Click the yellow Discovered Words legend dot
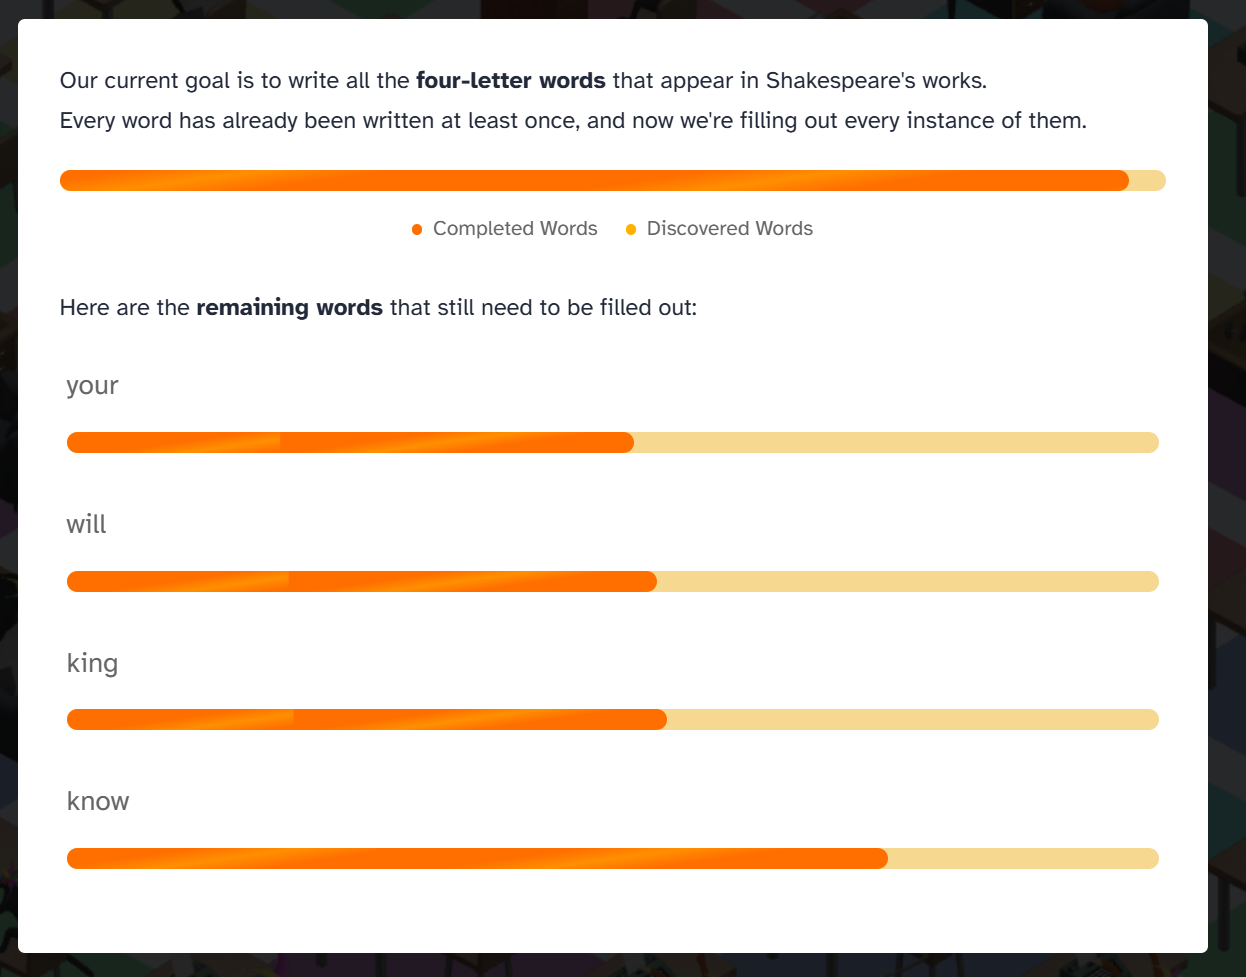 click(x=631, y=230)
